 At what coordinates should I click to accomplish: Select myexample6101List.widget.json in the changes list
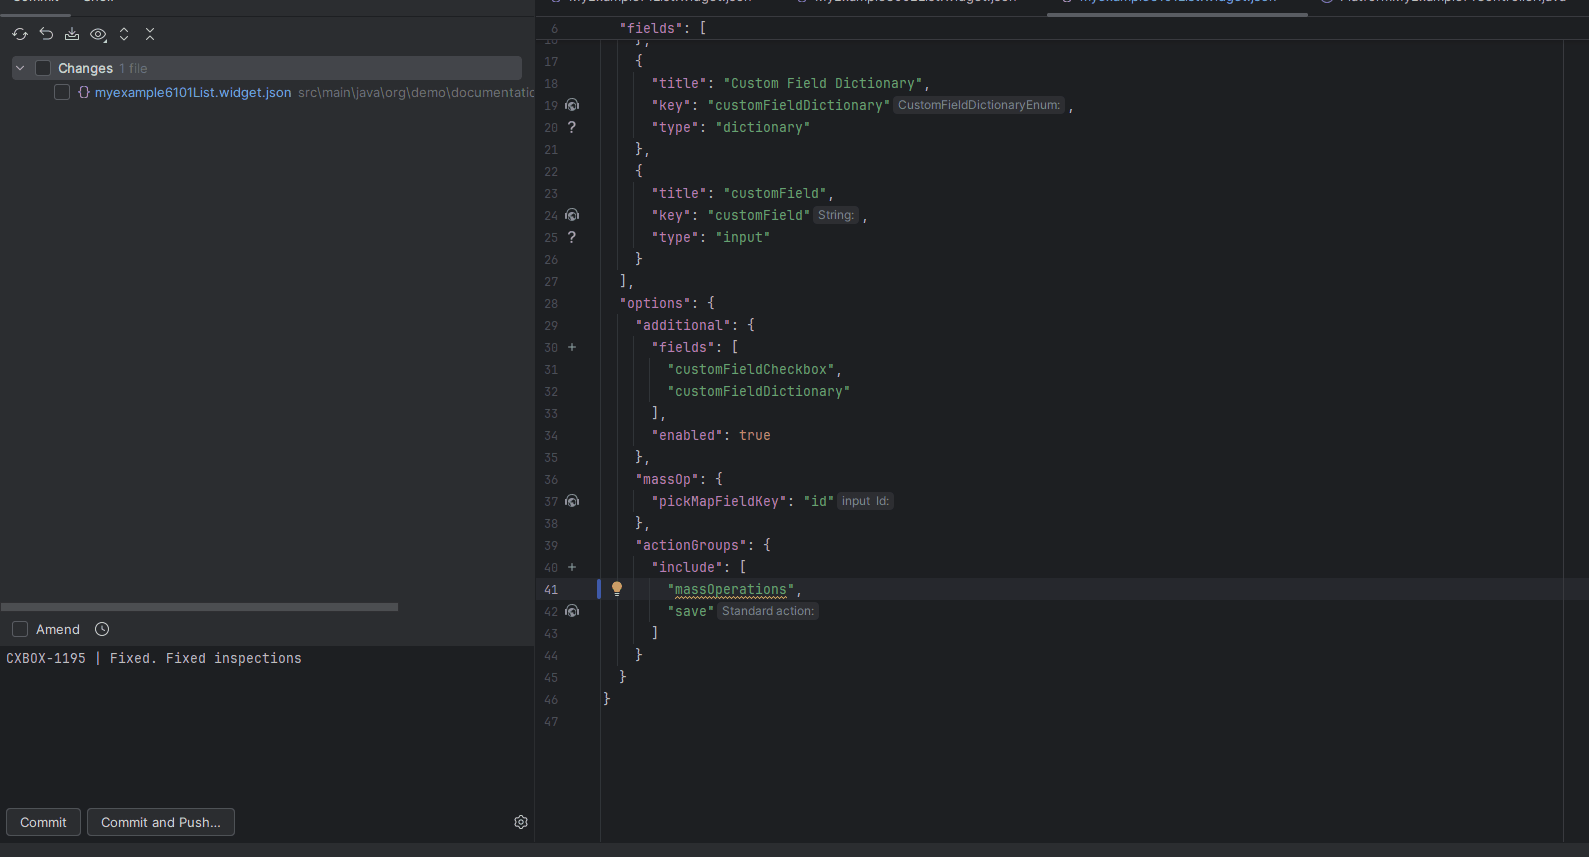(193, 92)
